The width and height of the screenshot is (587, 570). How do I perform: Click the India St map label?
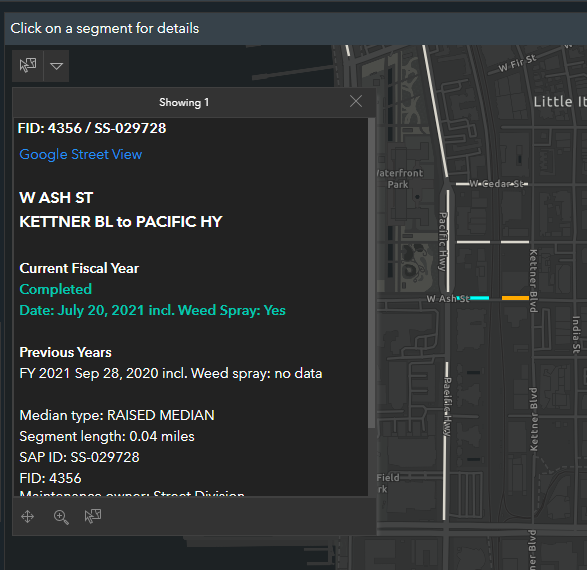click(x=576, y=335)
